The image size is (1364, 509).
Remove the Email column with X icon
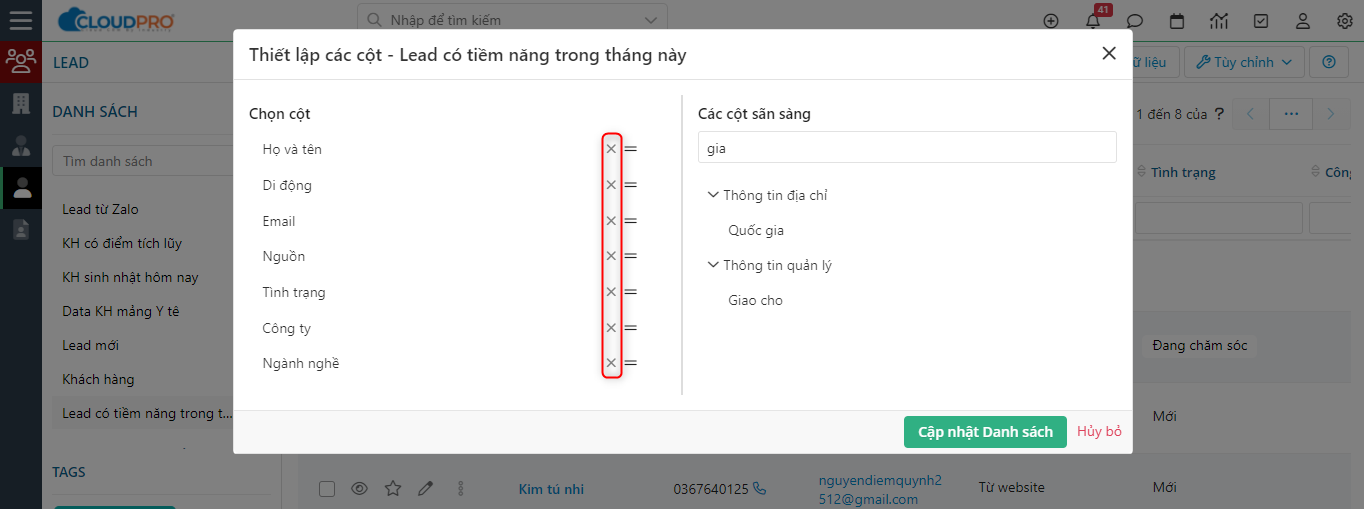click(x=611, y=221)
